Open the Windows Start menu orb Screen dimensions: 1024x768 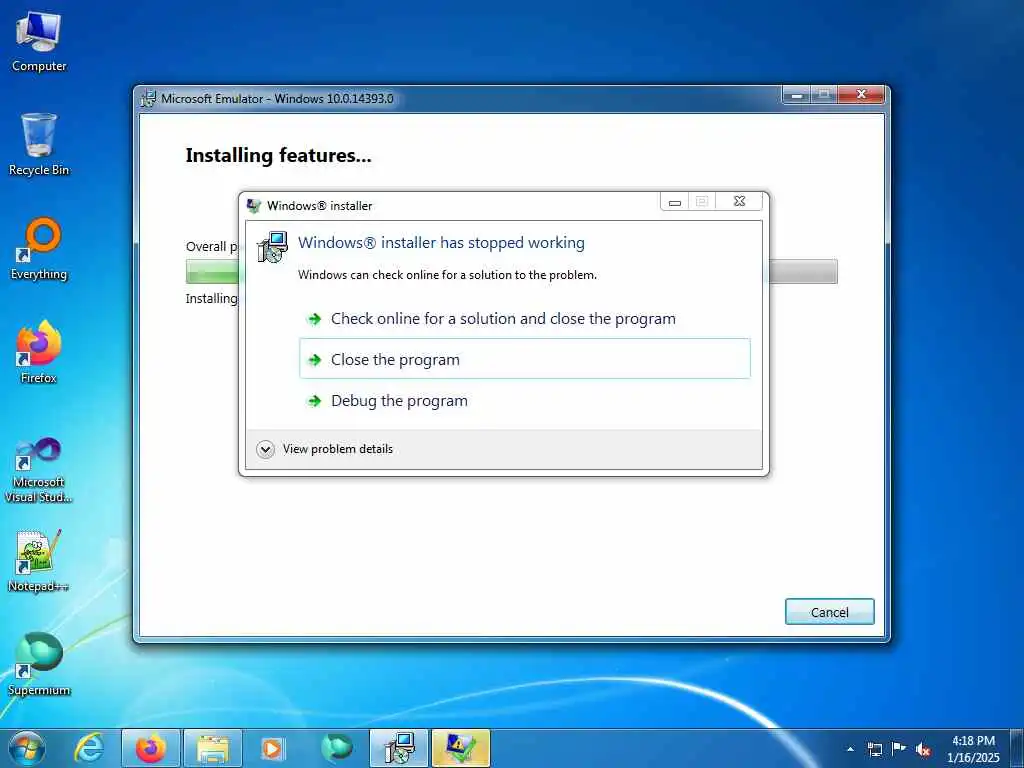[x=27, y=748]
